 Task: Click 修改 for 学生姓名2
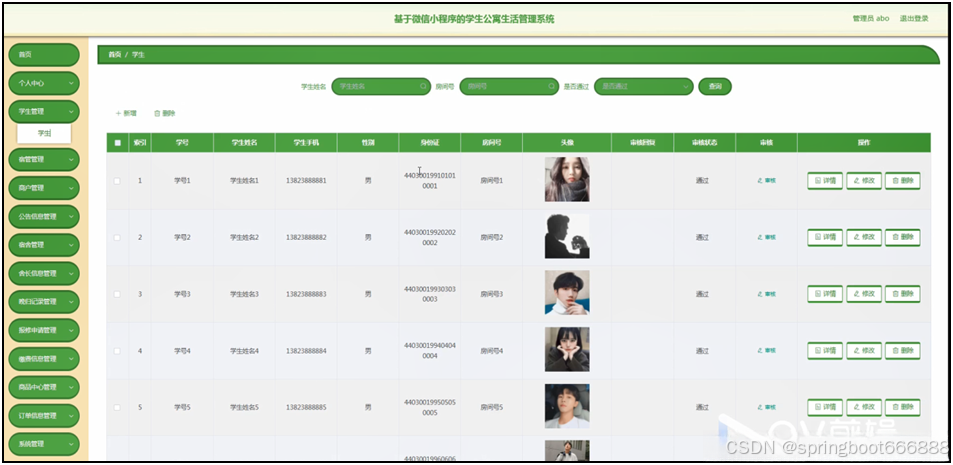coord(864,238)
